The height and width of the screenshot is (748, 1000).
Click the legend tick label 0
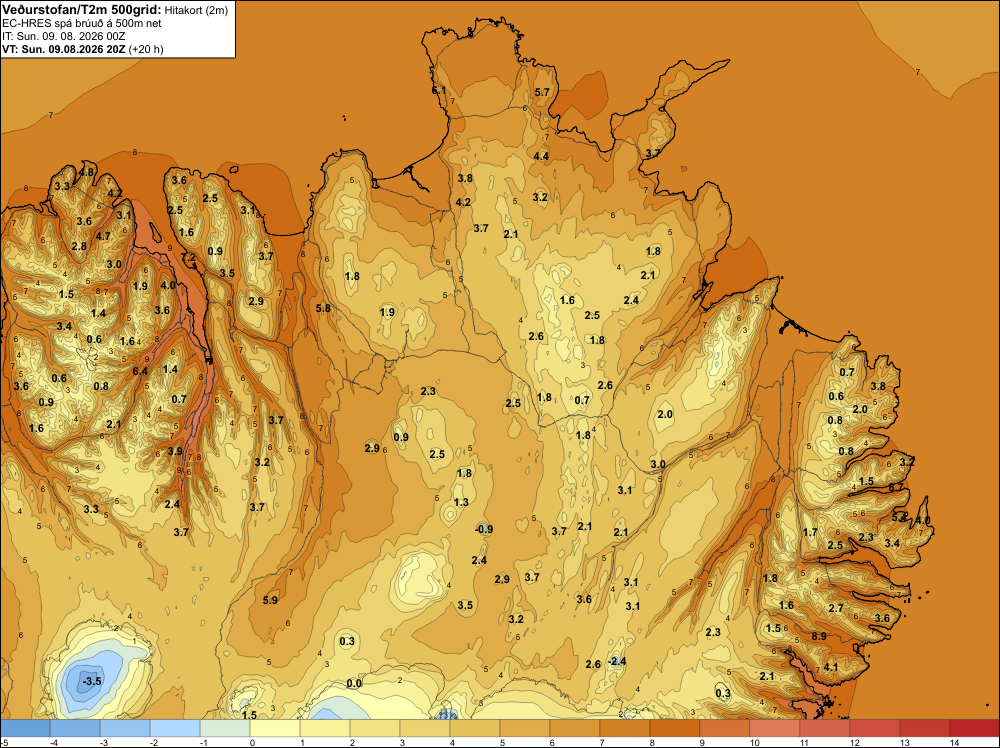pyautogui.click(x=252, y=742)
